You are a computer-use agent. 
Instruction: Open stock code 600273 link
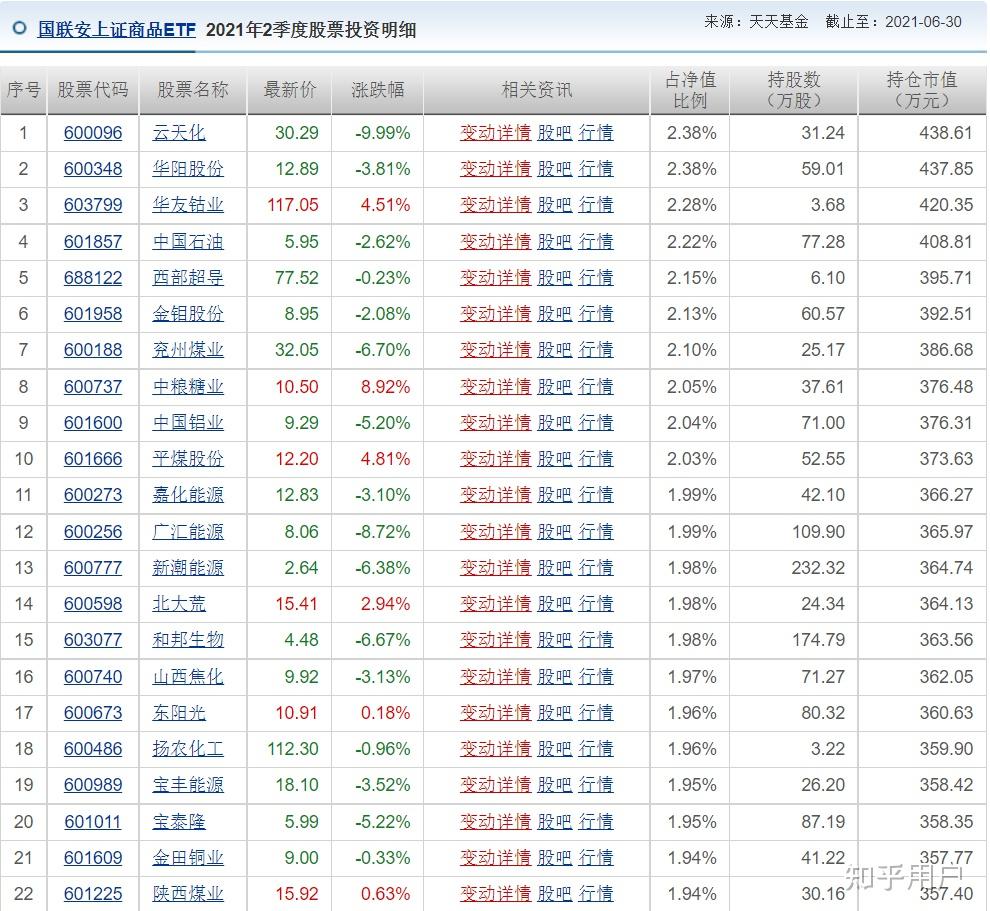click(x=93, y=494)
